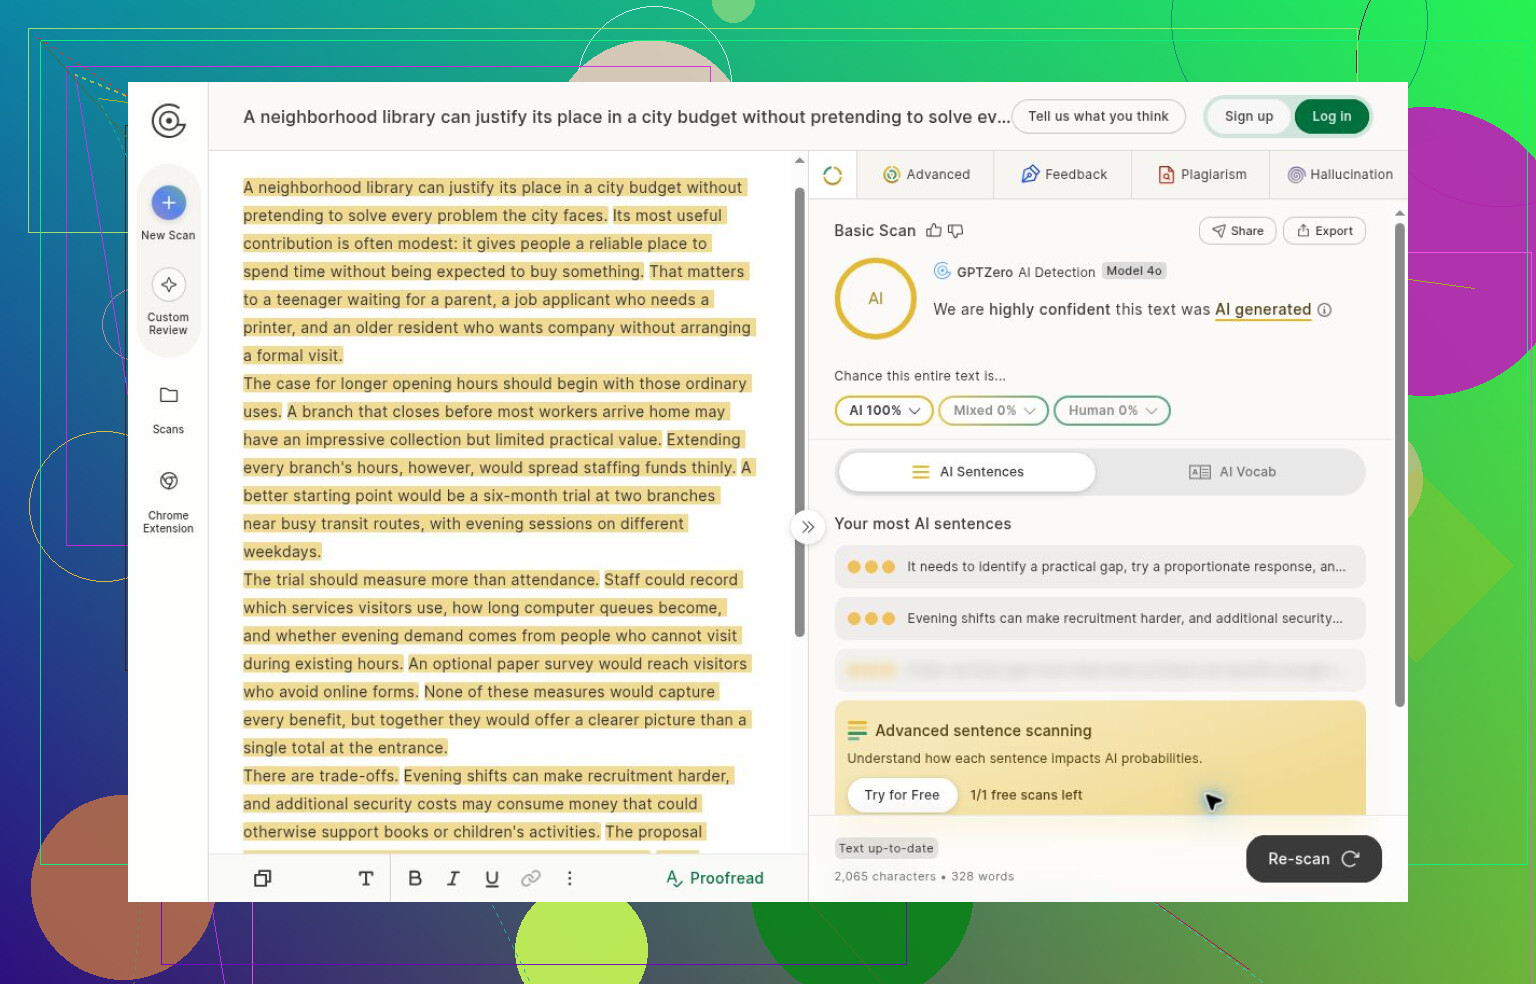
Task: Click Try for Free
Action: coord(902,795)
